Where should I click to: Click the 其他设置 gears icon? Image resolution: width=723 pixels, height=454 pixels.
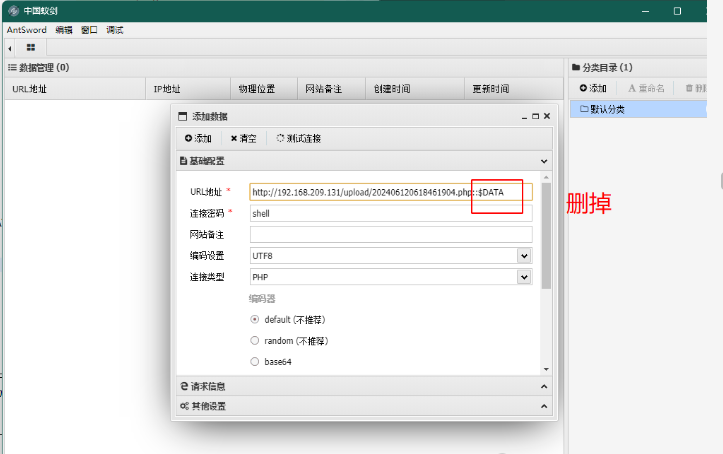pos(184,406)
